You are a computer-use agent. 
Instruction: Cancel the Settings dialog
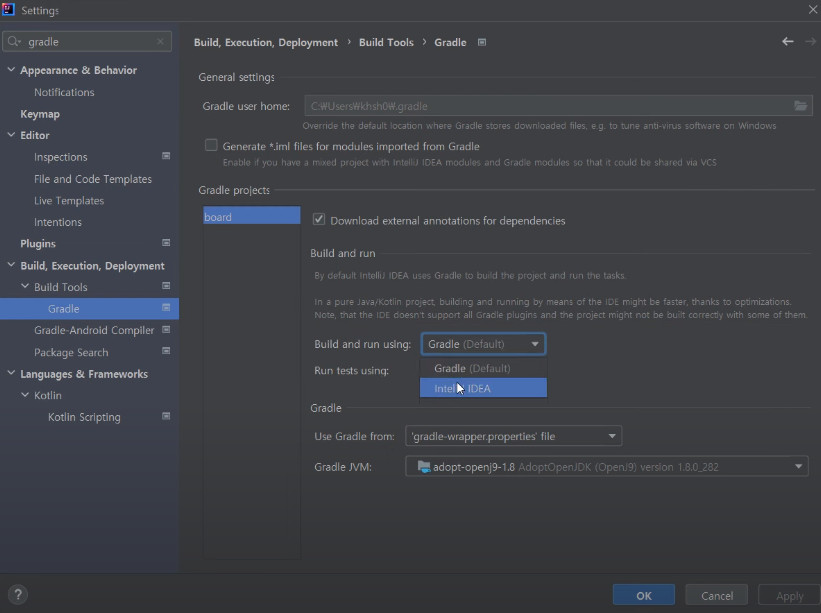pos(717,595)
